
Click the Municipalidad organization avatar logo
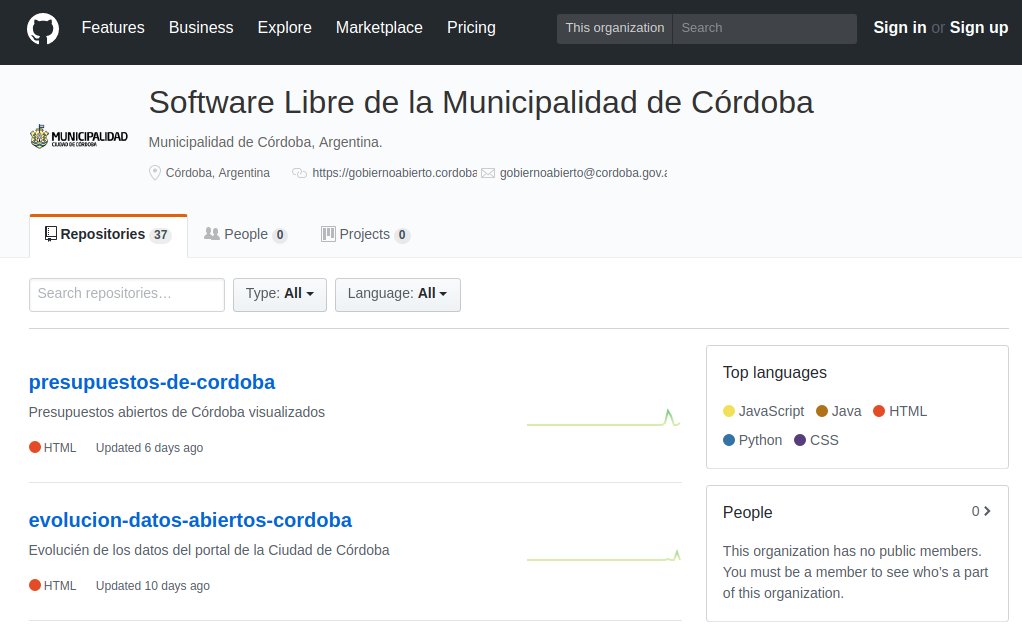coord(79,136)
